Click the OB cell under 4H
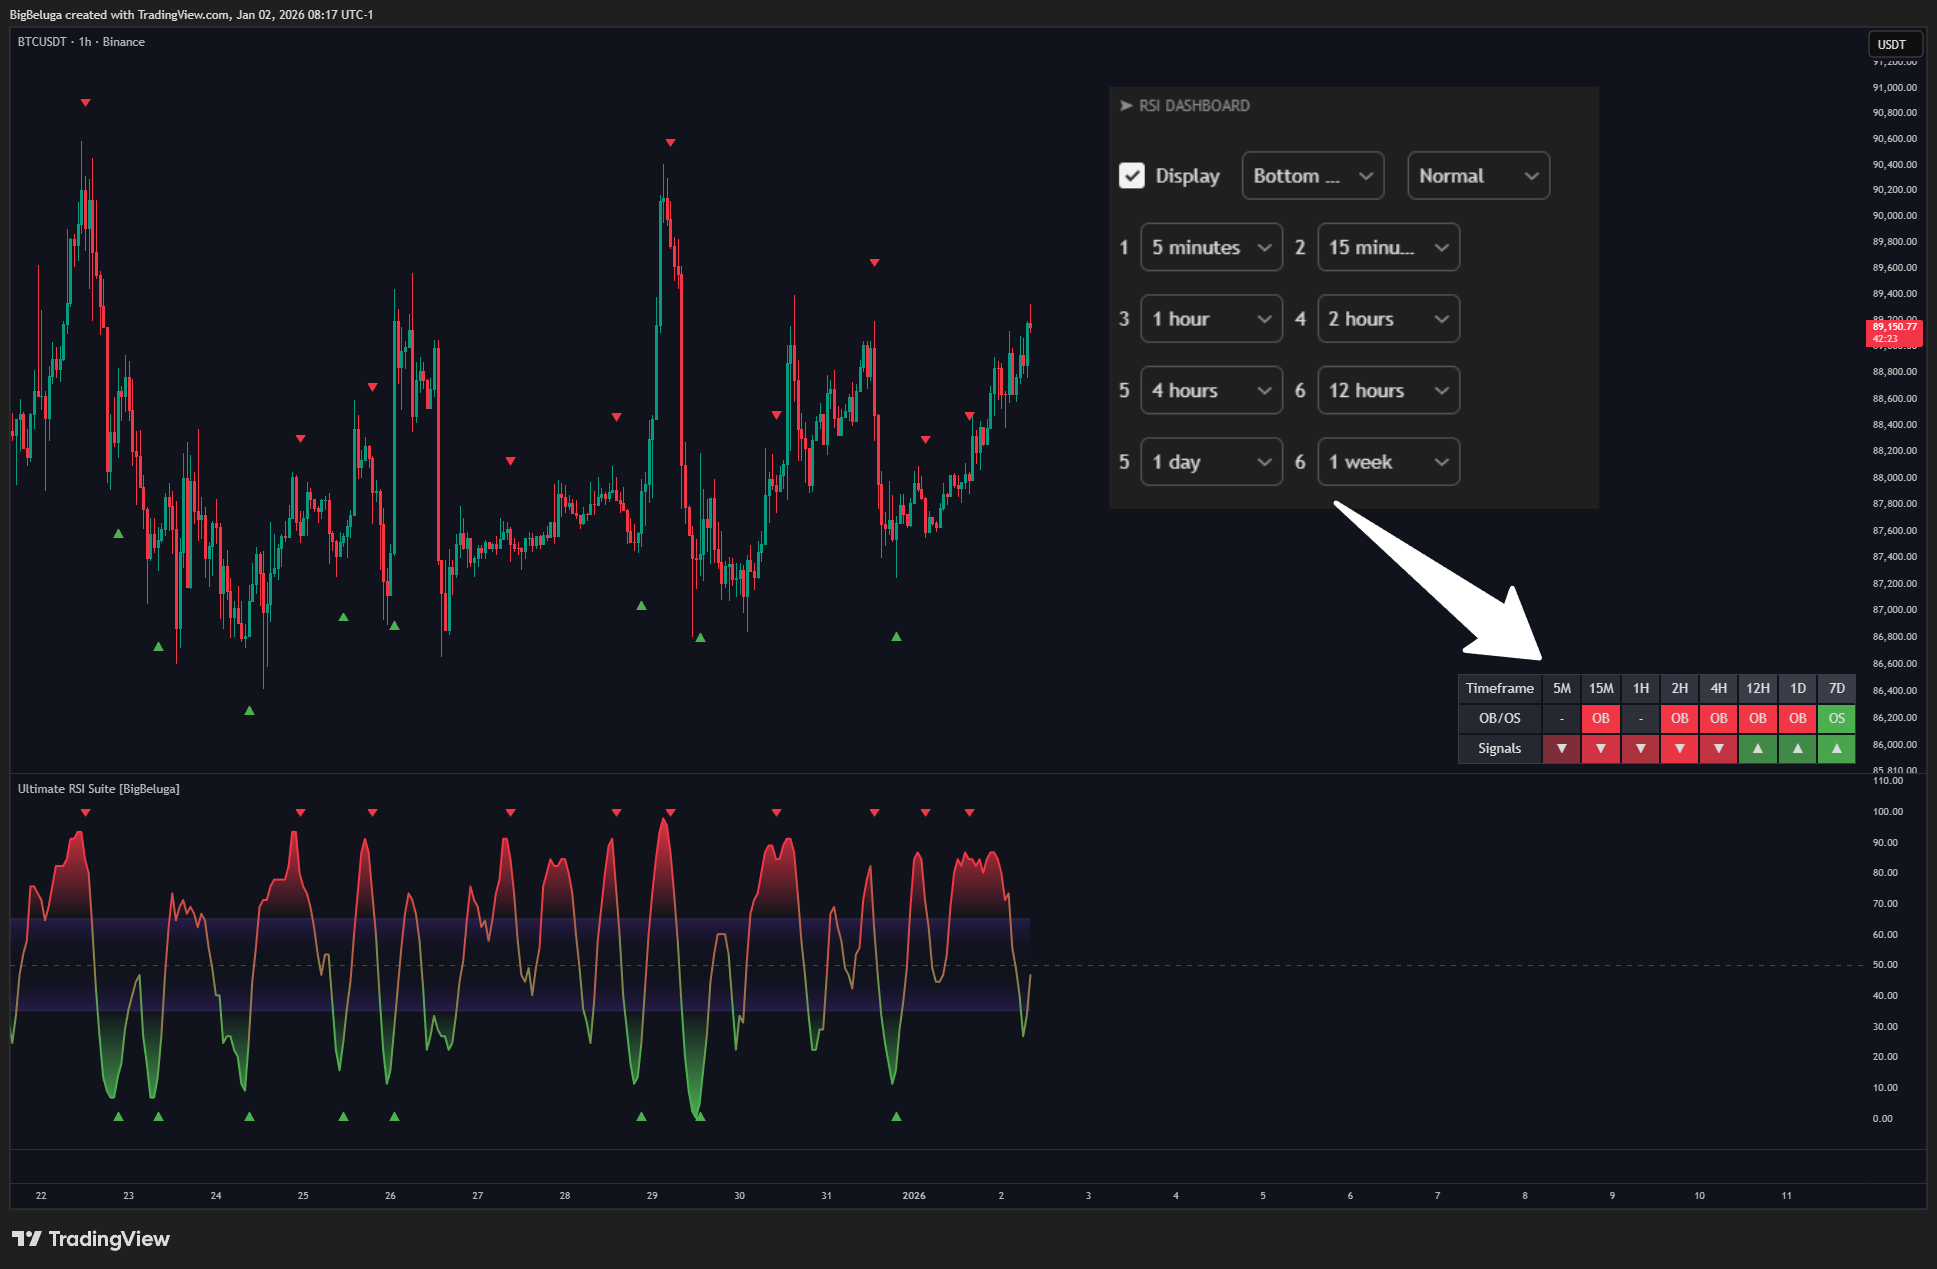 click(x=1719, y=718)
